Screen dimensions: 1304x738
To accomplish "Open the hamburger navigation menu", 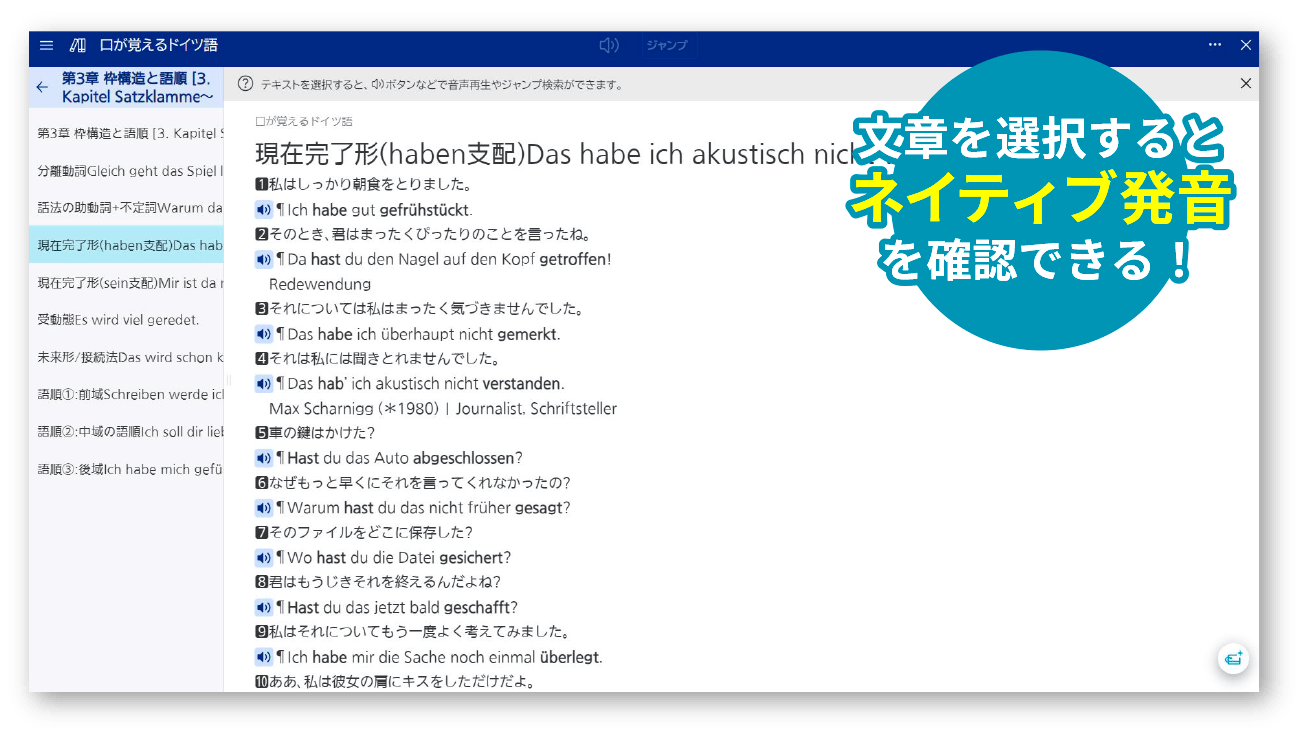I will 46,45.
